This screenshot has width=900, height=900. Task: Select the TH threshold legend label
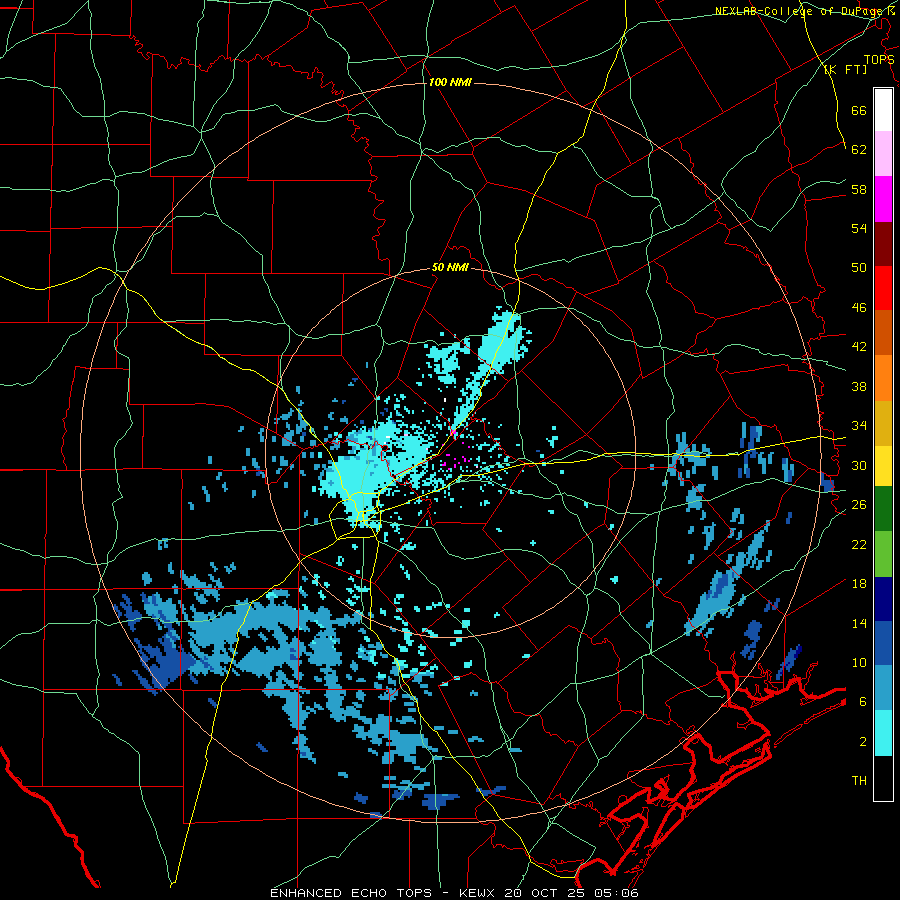859,781
